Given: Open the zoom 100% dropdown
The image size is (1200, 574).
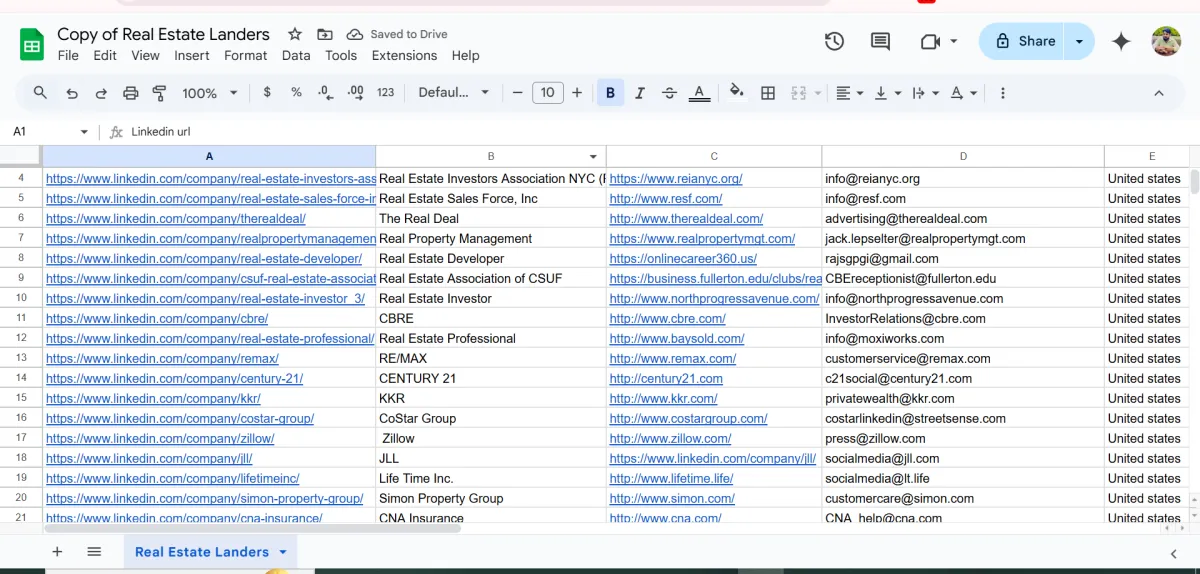Looking at the screenshot, I should pyautogui.click(x=210, y=93).
